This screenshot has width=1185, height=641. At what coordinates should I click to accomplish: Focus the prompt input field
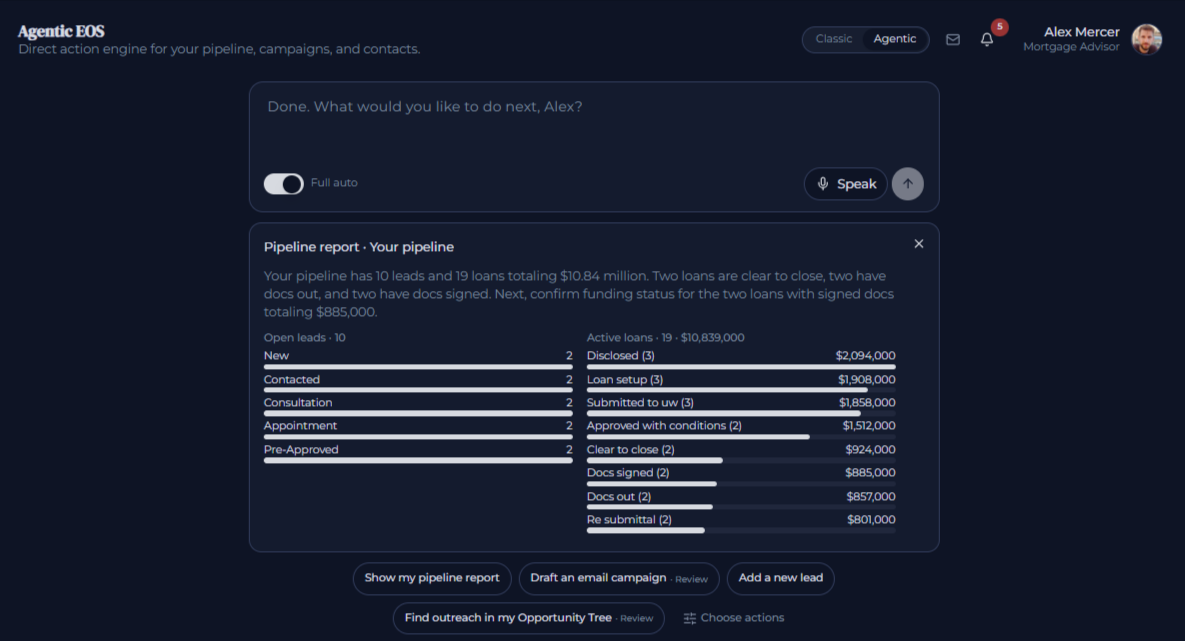(594, 125)
